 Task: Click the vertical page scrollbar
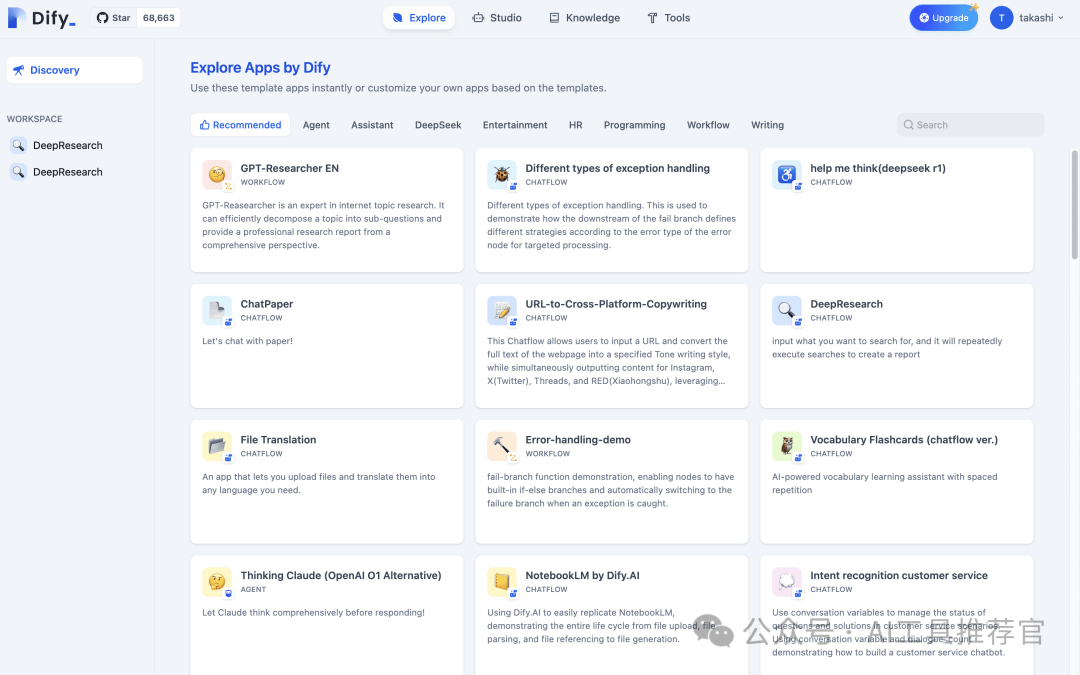click(x=1074, y=205)
